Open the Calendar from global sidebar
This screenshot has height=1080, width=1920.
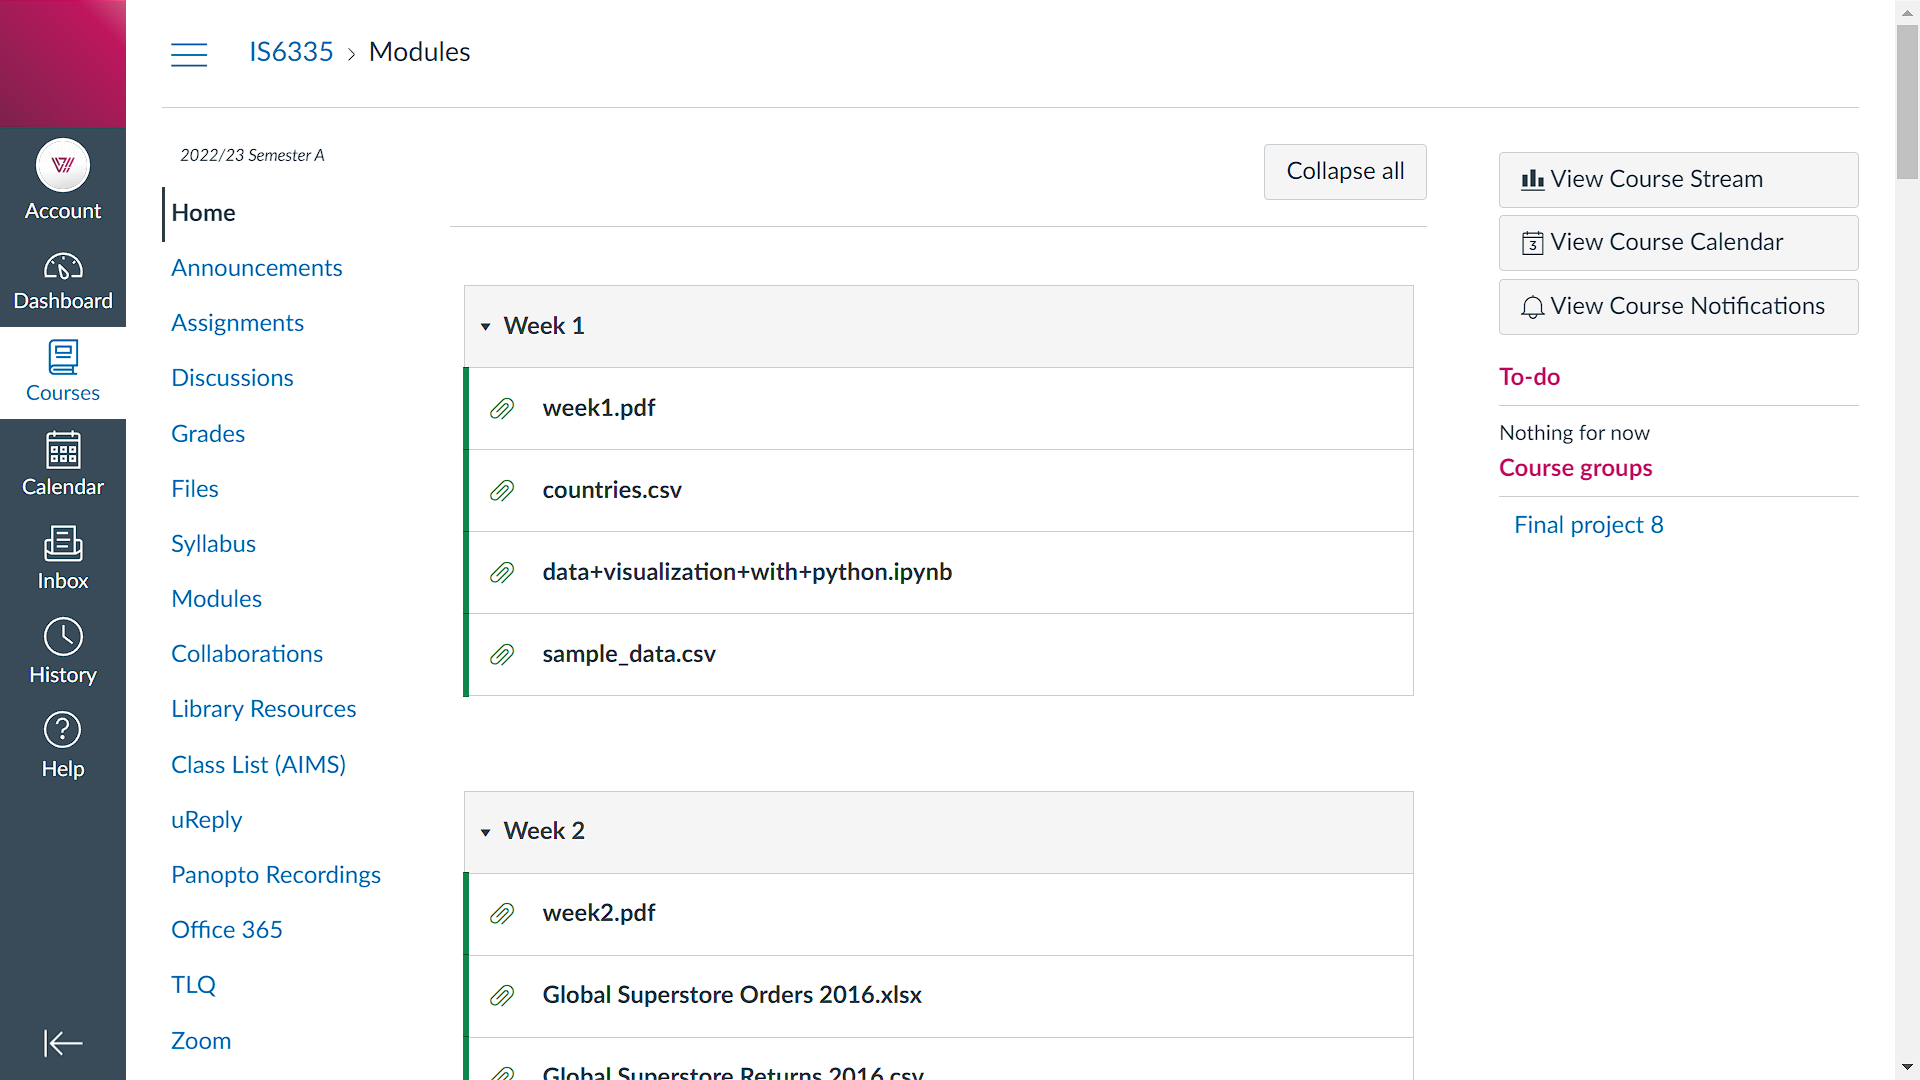tap(63, 465)
